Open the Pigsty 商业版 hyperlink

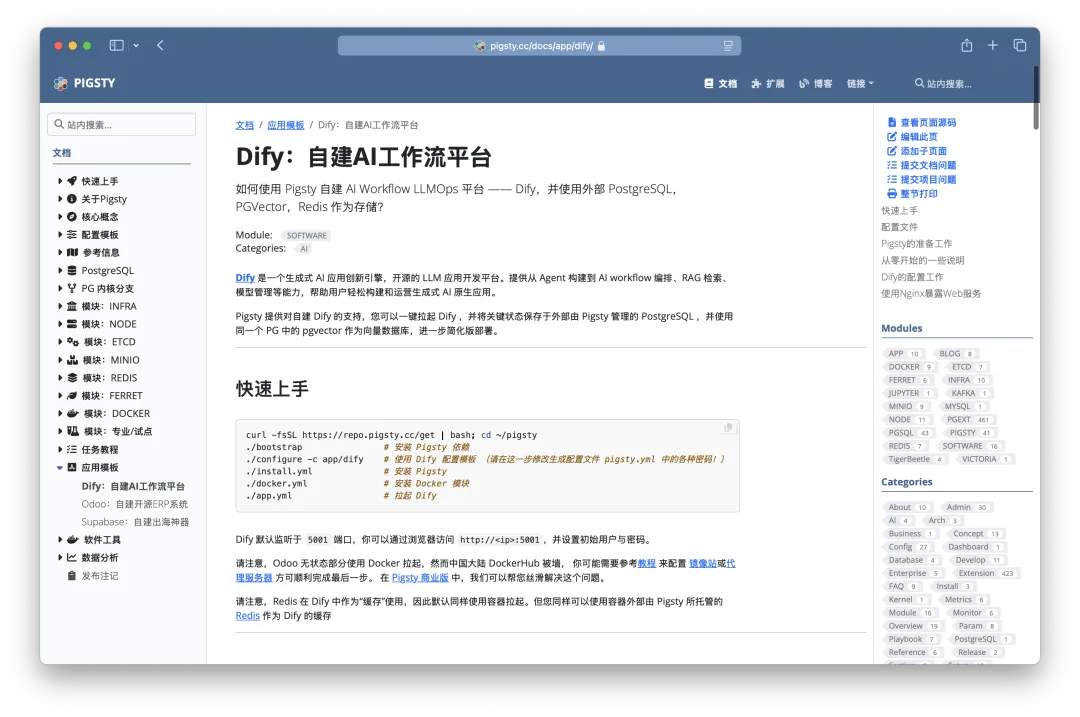pyautogui.click(x=420, y=578)
